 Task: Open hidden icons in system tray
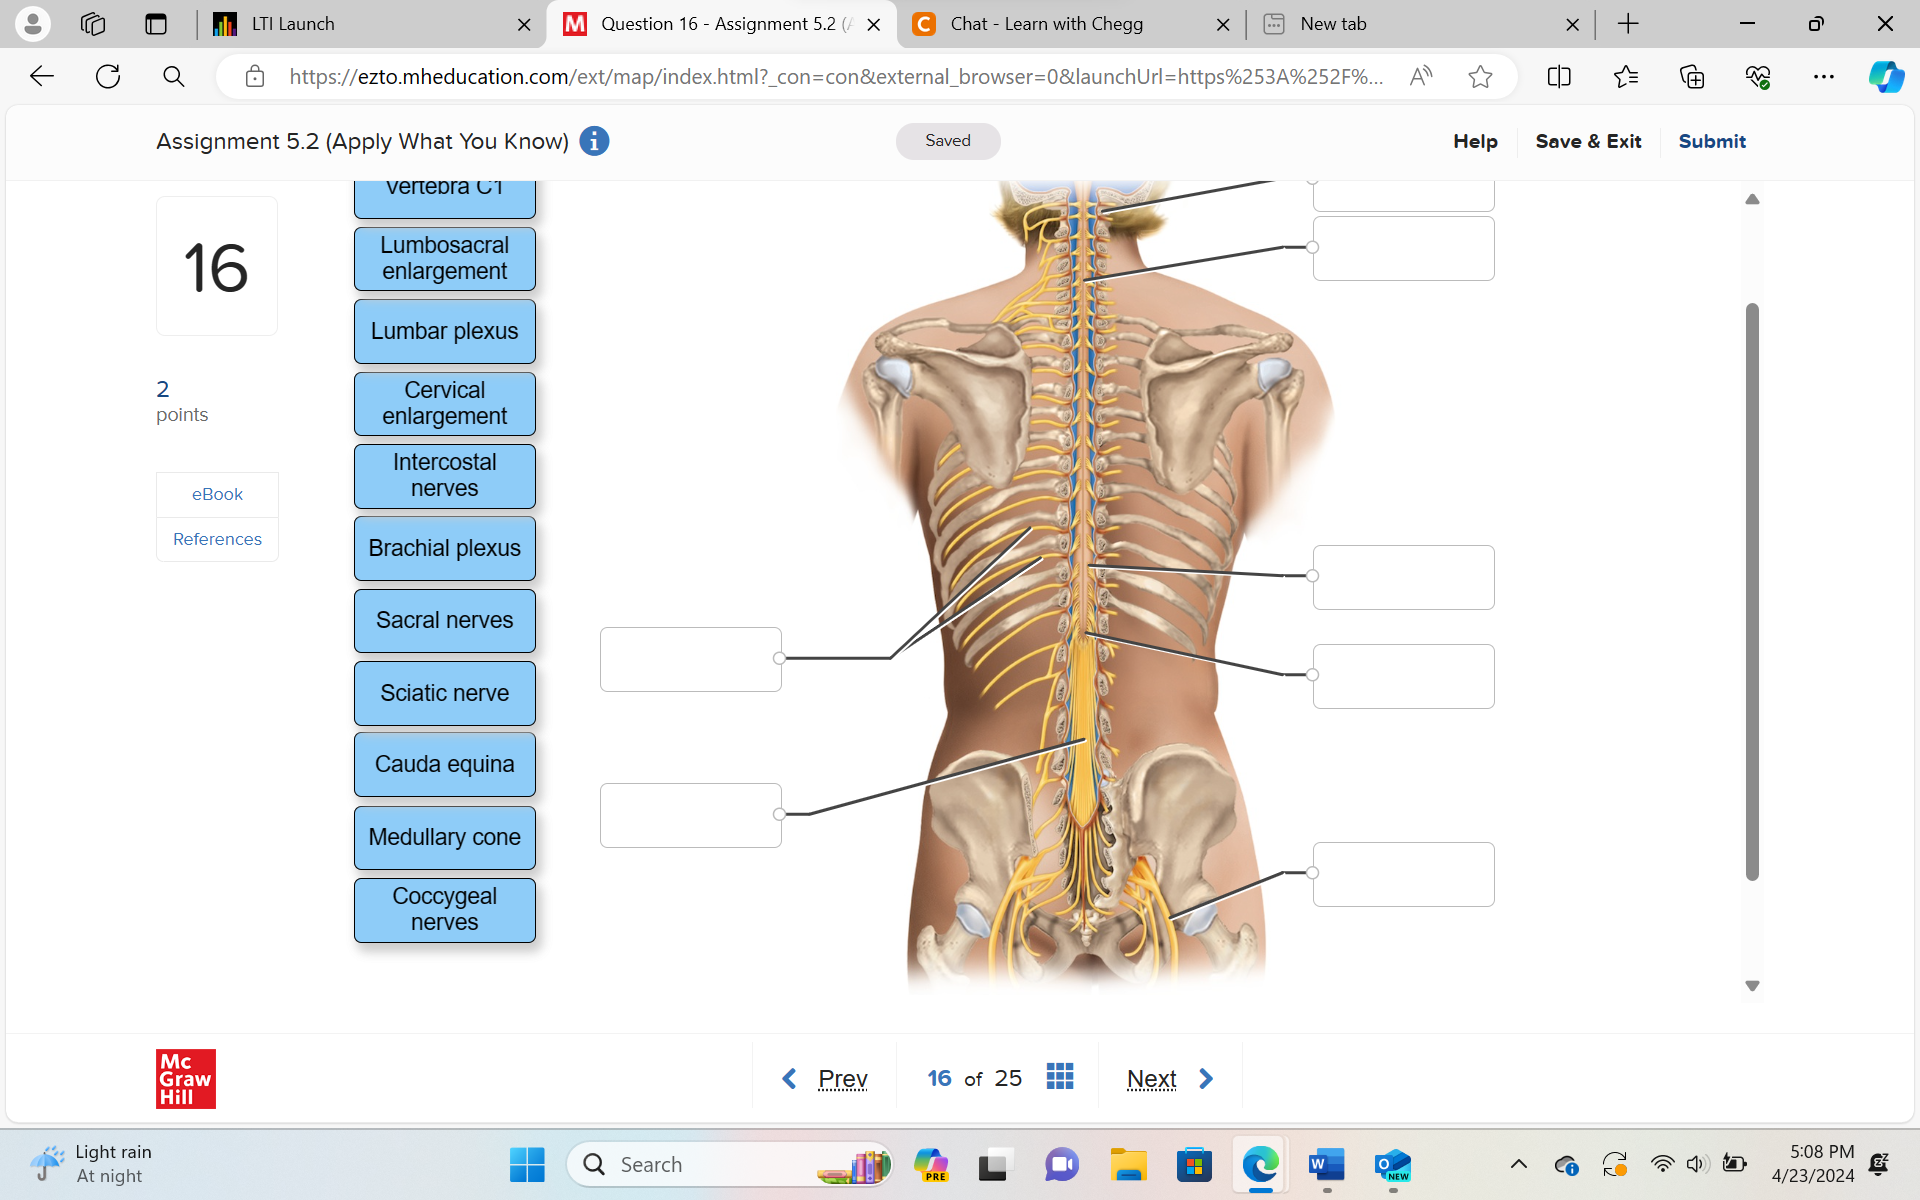1519,1164
